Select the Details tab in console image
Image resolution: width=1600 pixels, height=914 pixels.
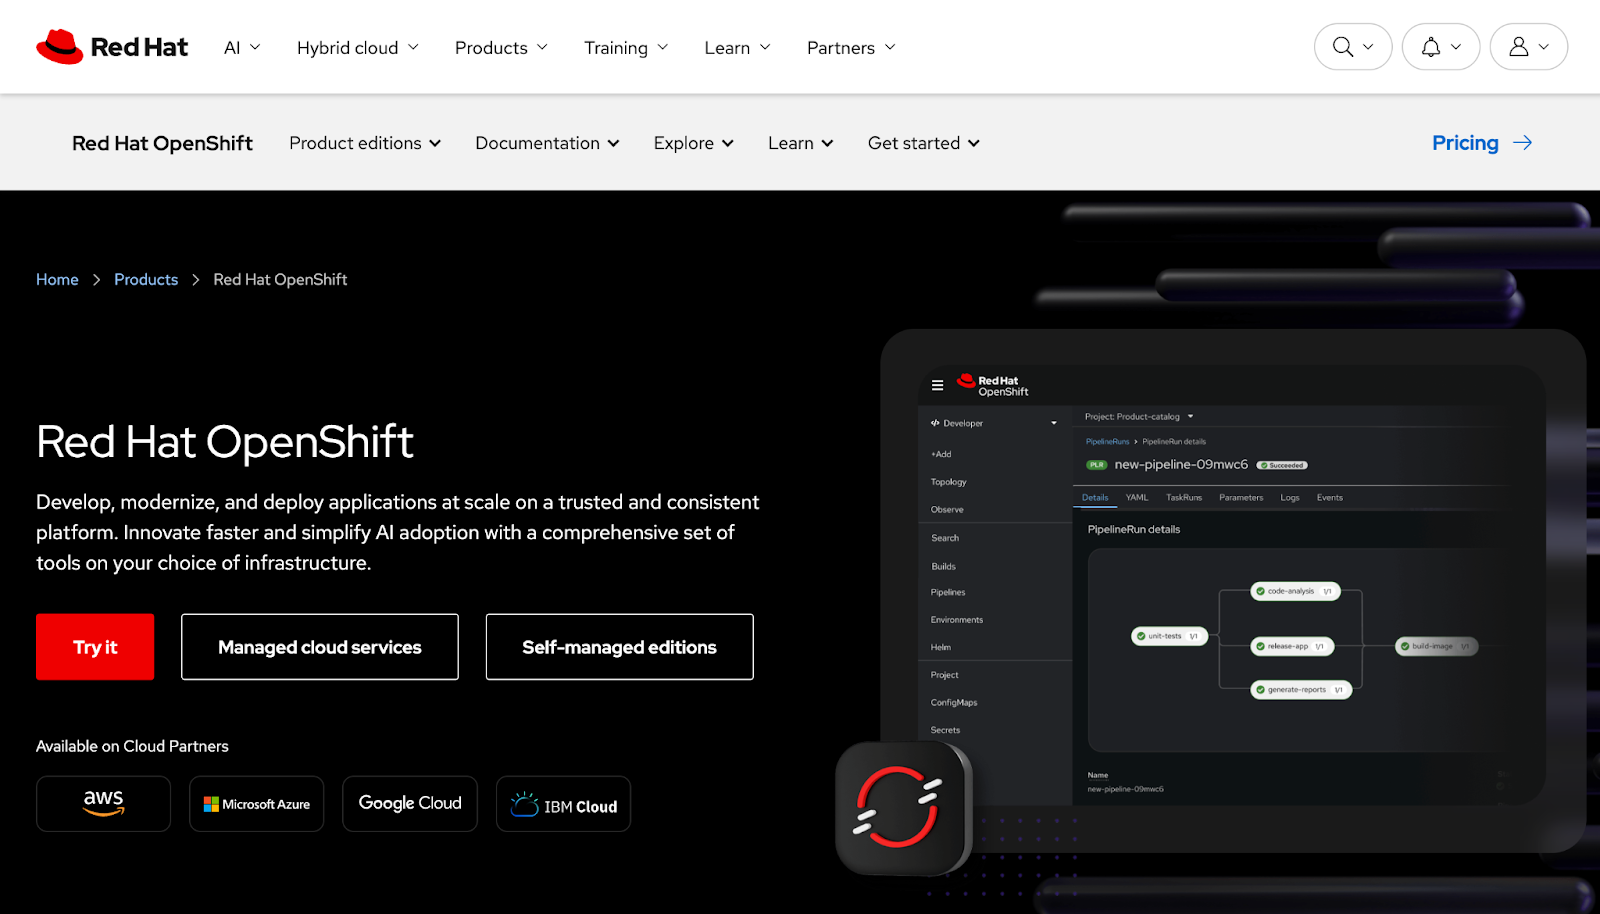click(x=1095, y=498)
